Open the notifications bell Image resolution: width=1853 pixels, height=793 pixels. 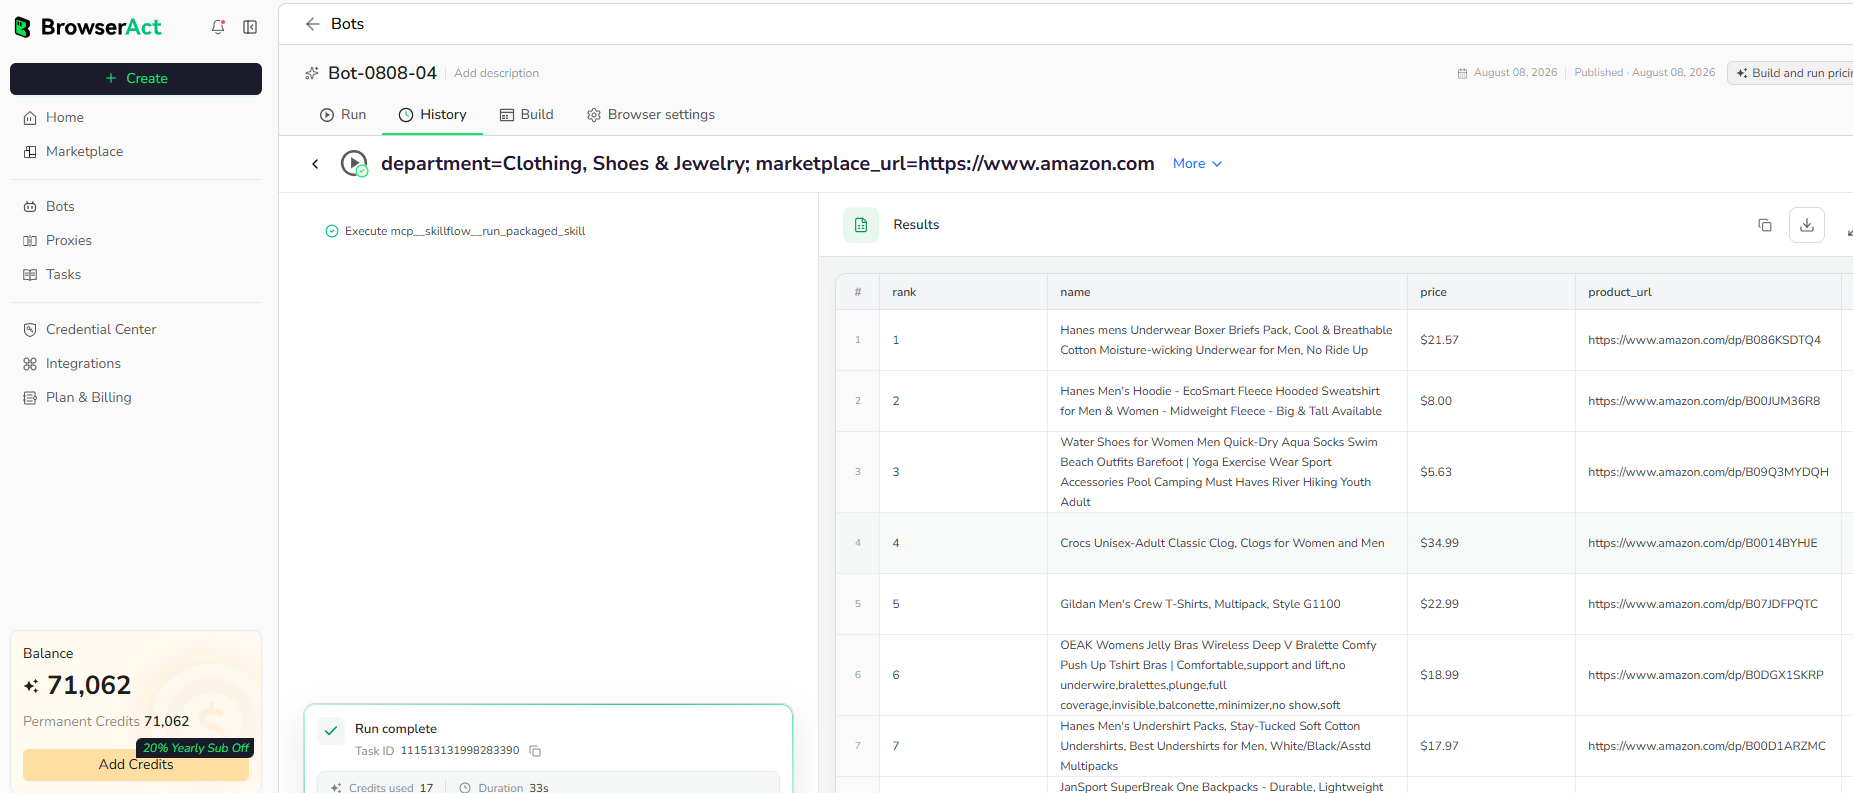click(218, 27)
